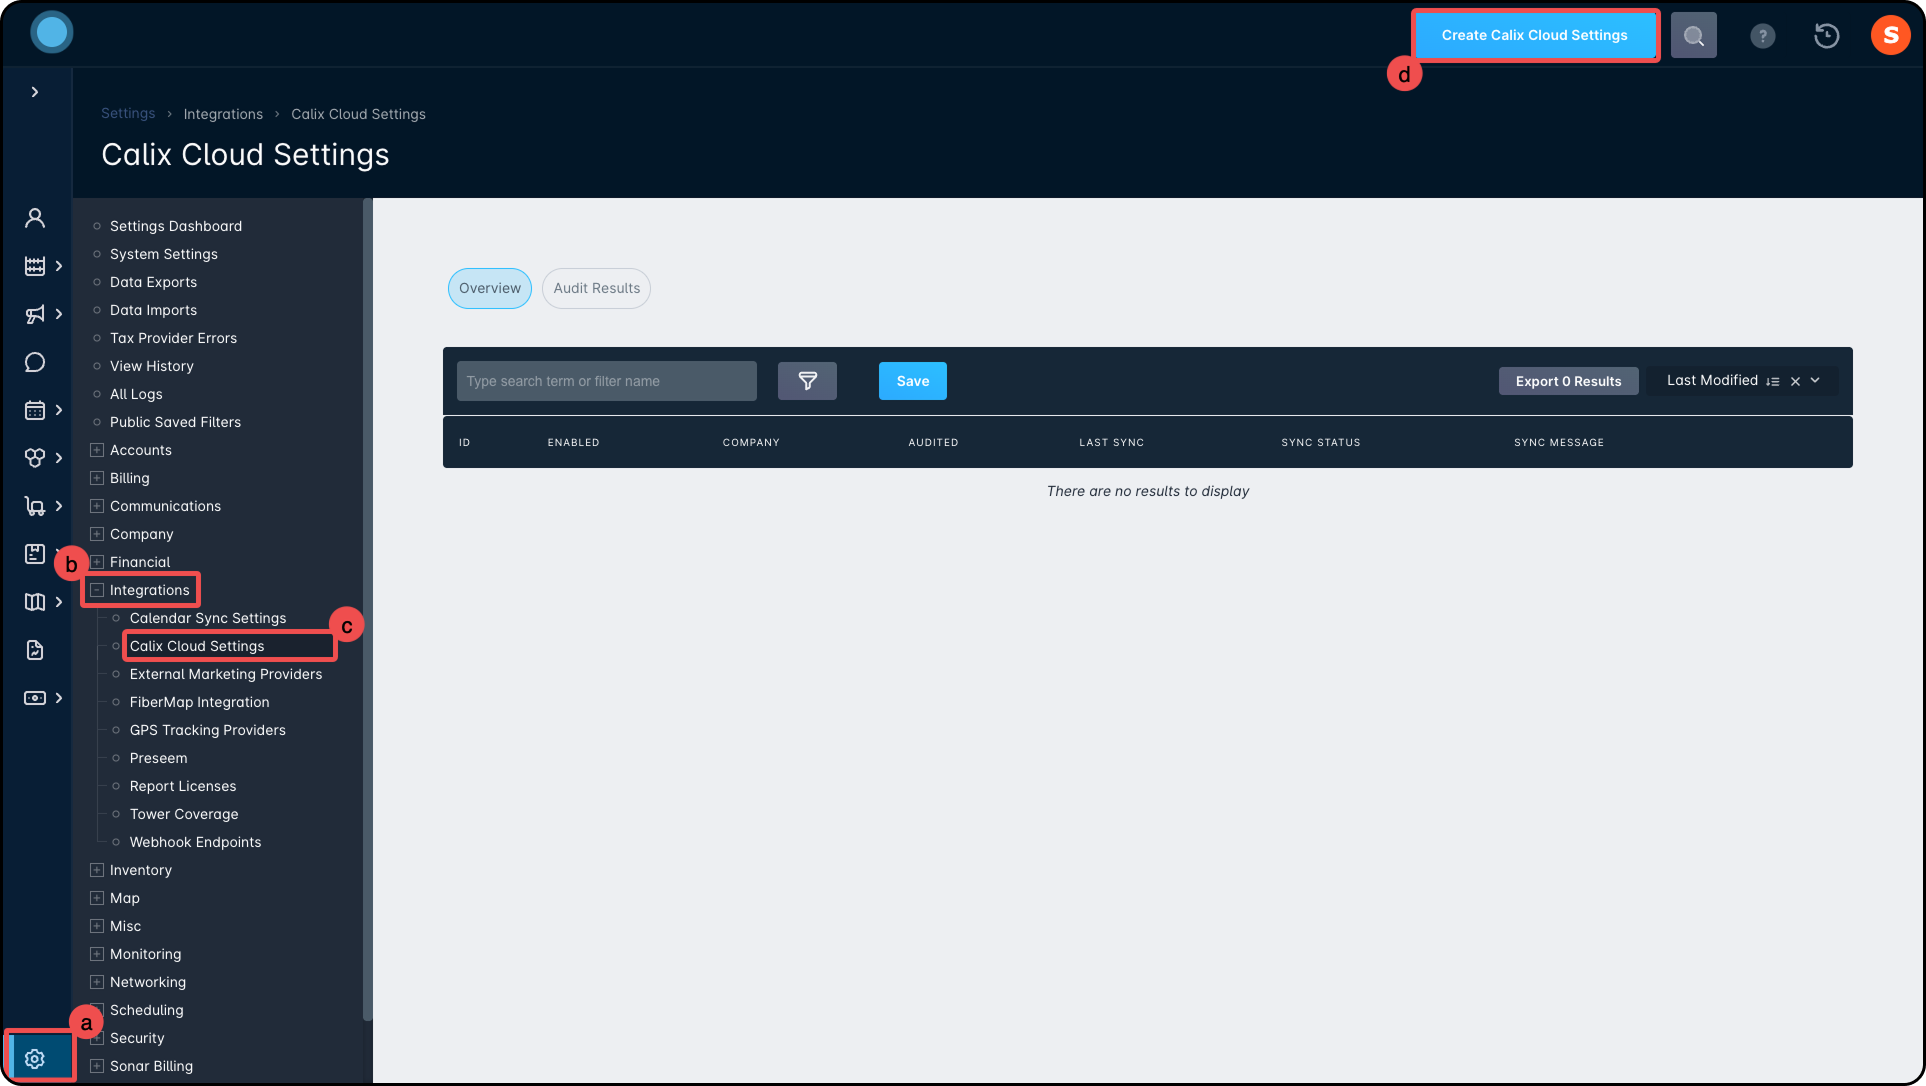Open the recent history clock icon
The image size is (1926, 1086).
[1827, 36]
